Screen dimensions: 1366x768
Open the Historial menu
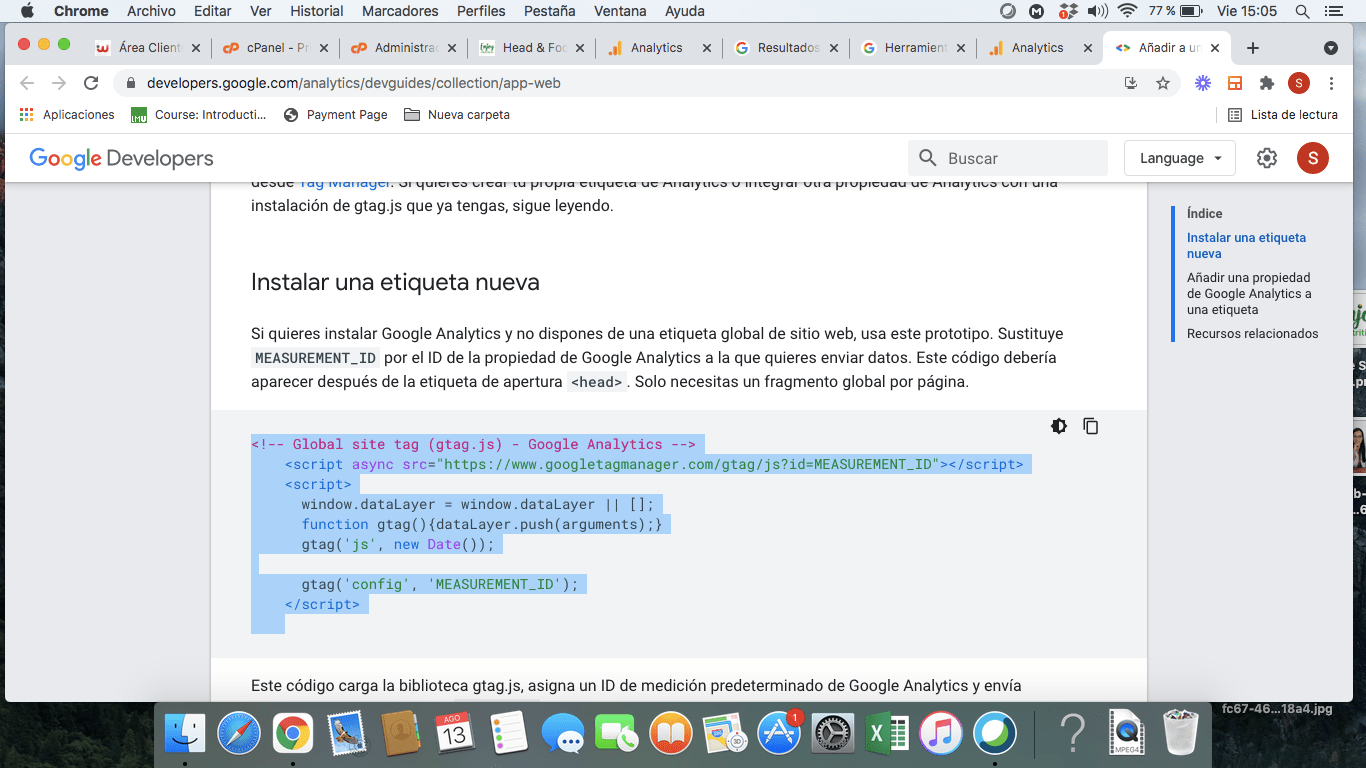tap(316, 11)
